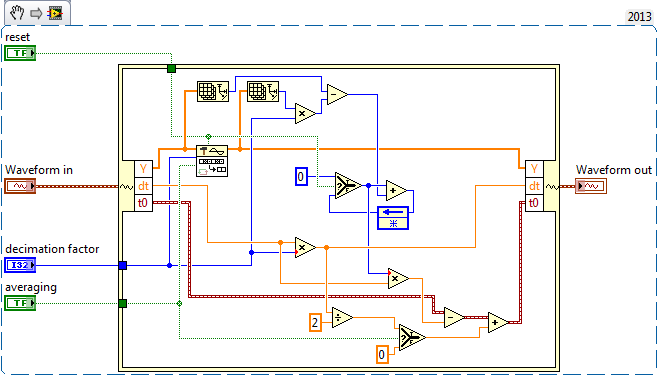Image resolution: width=658 pixels, height=376 pixels.
Task: Toggle the averaging boolean terminal
Action: 20,303
